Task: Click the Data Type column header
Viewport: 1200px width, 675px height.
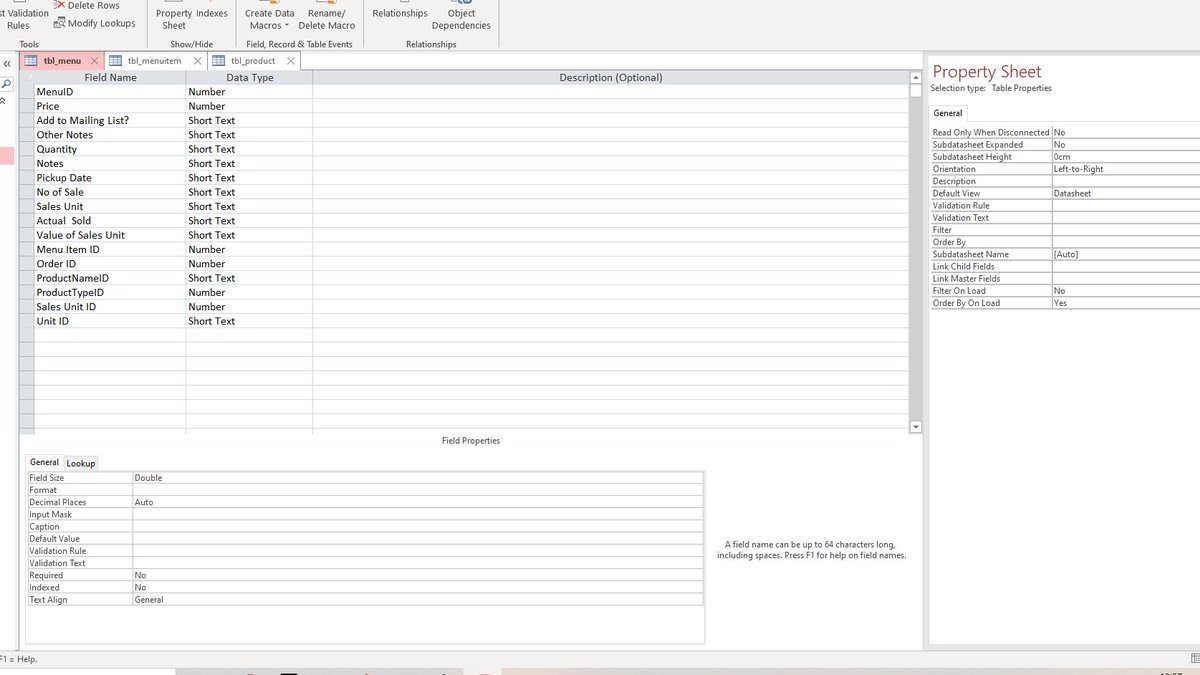Action: tap(249, 77)
